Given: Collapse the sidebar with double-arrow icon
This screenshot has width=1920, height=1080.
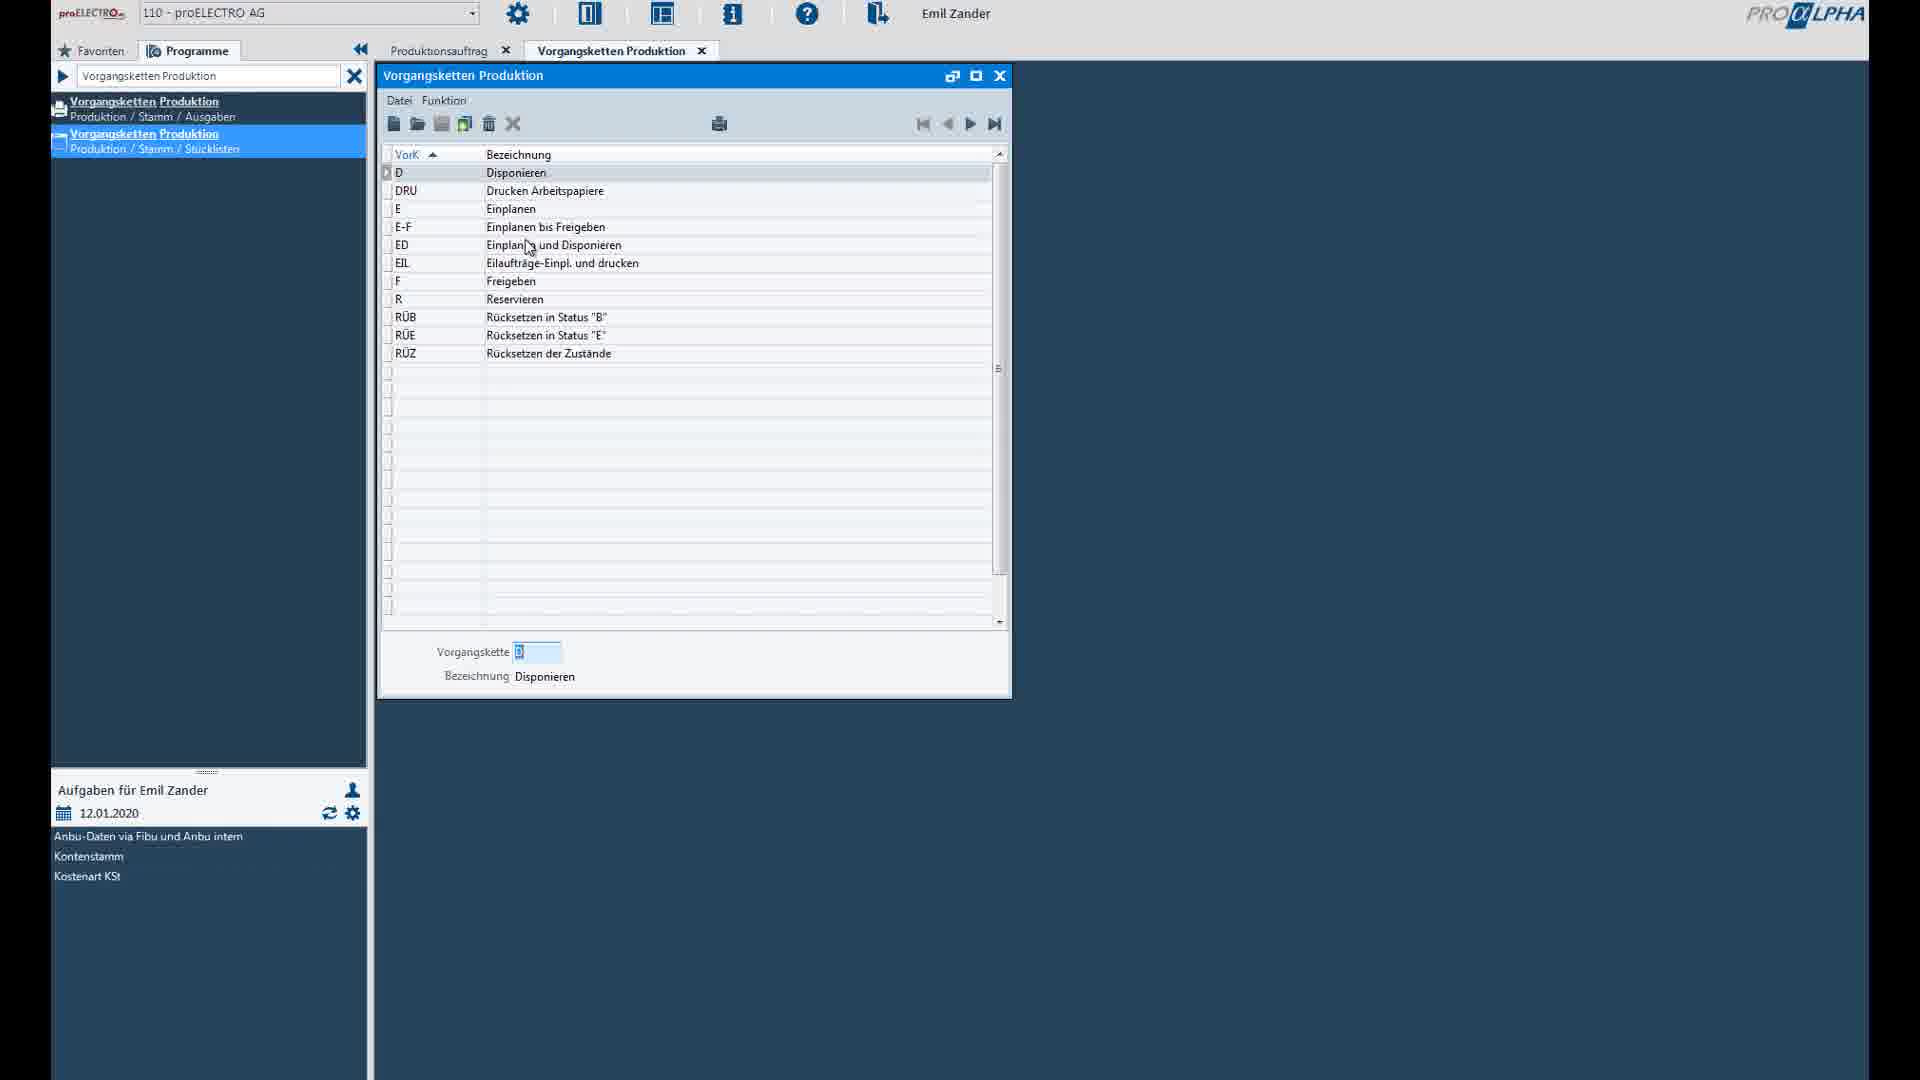Looking at the screenshot, I should click(360, 50).
